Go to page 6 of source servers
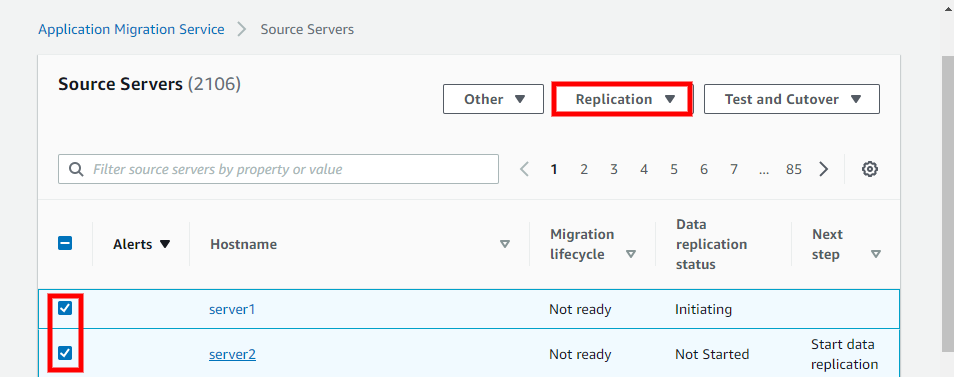This screenshot has height=377, width=954. [704, 170]
